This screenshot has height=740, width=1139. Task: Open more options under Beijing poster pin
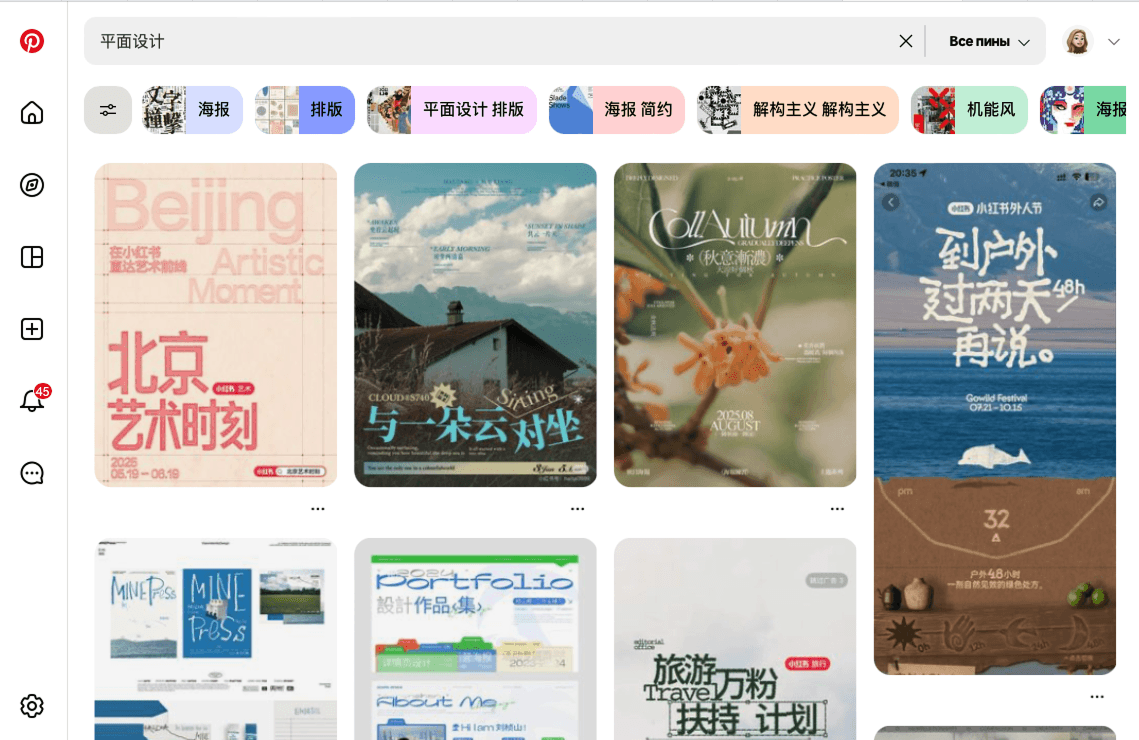(x=318, y=509)
